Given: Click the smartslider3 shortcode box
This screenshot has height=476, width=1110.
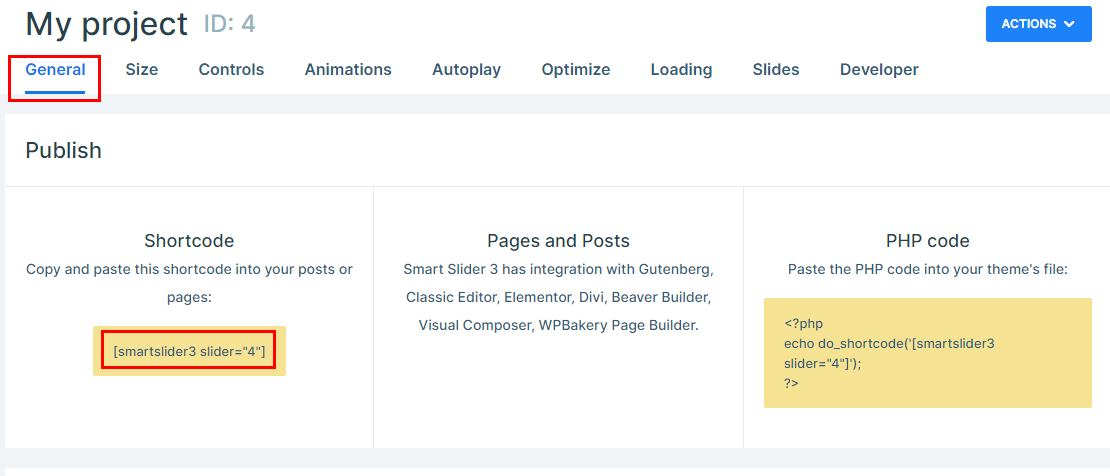Looking at the screenshot, I should (x=189, y=351).
